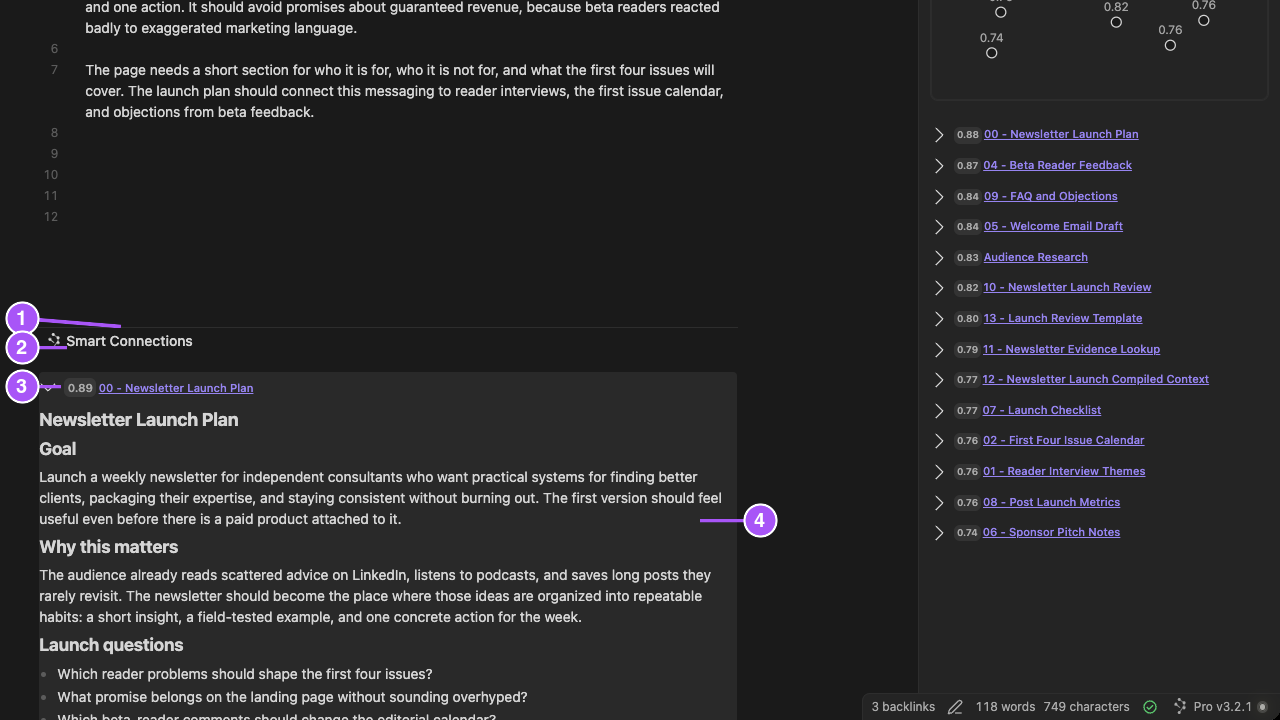Open the '06 - Sponsor Pitch Notes' link
Screen dimensions: 1280x720
1052,532
